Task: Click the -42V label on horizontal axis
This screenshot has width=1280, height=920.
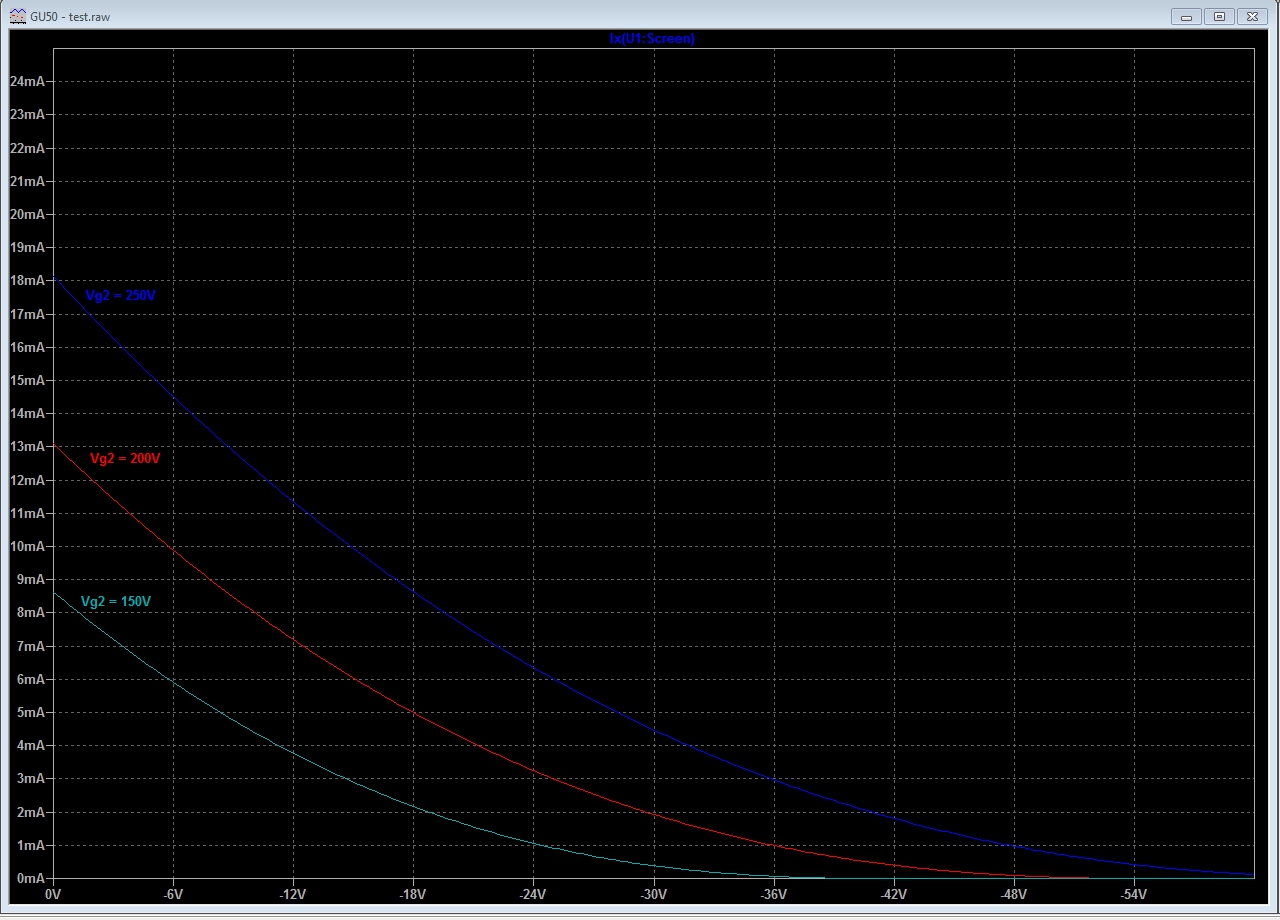Action: coord(893,894)
